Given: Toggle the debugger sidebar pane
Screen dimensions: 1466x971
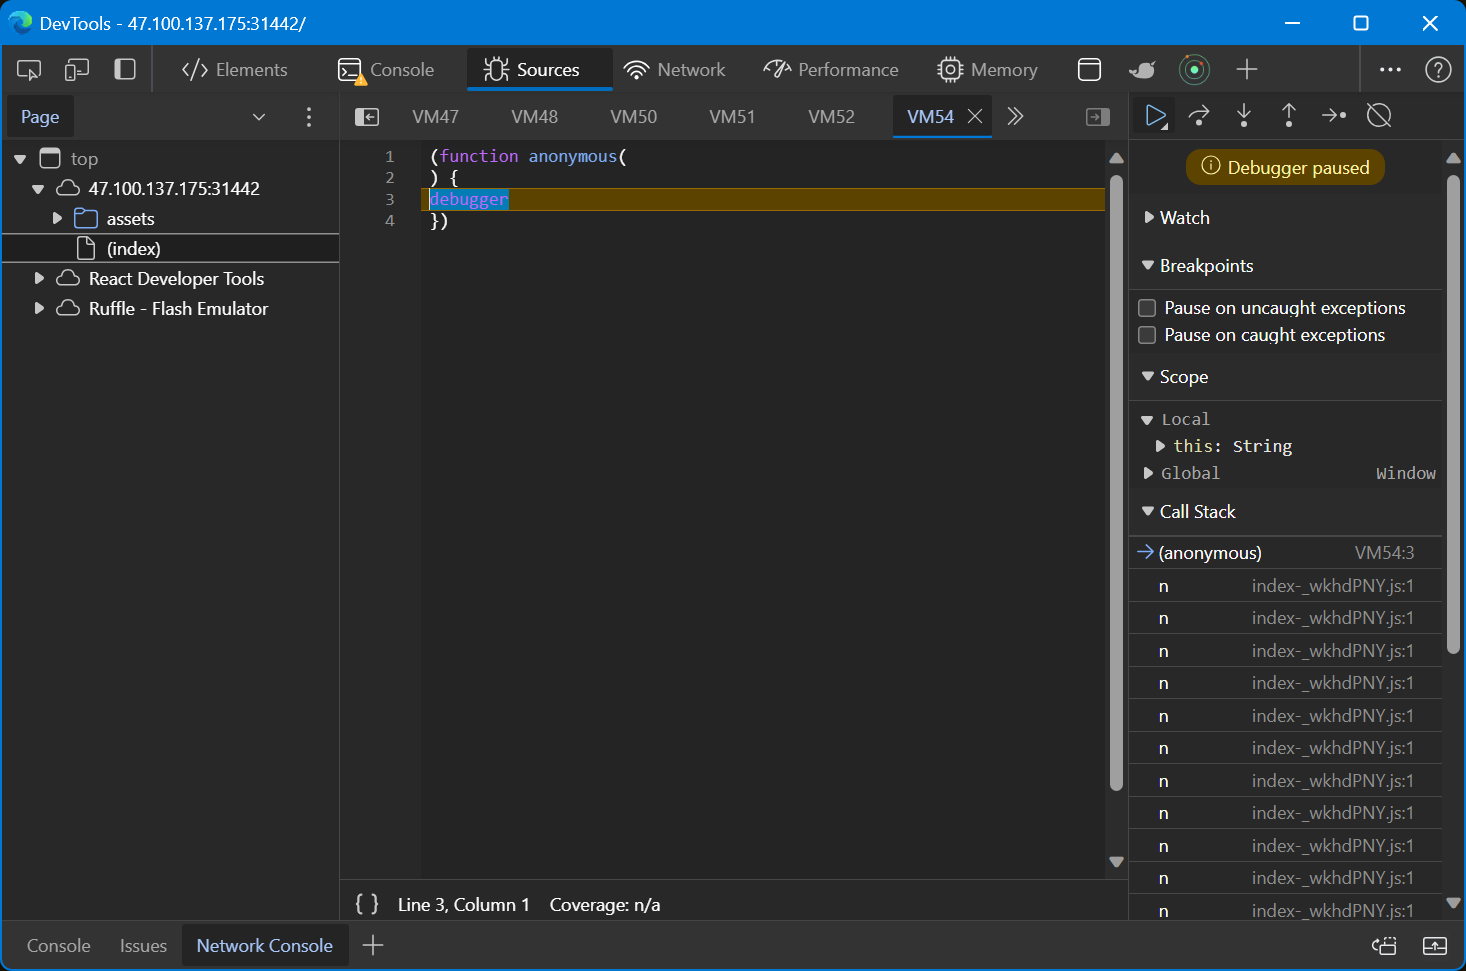Looking at the screenshot, I should click(1097, 117).
